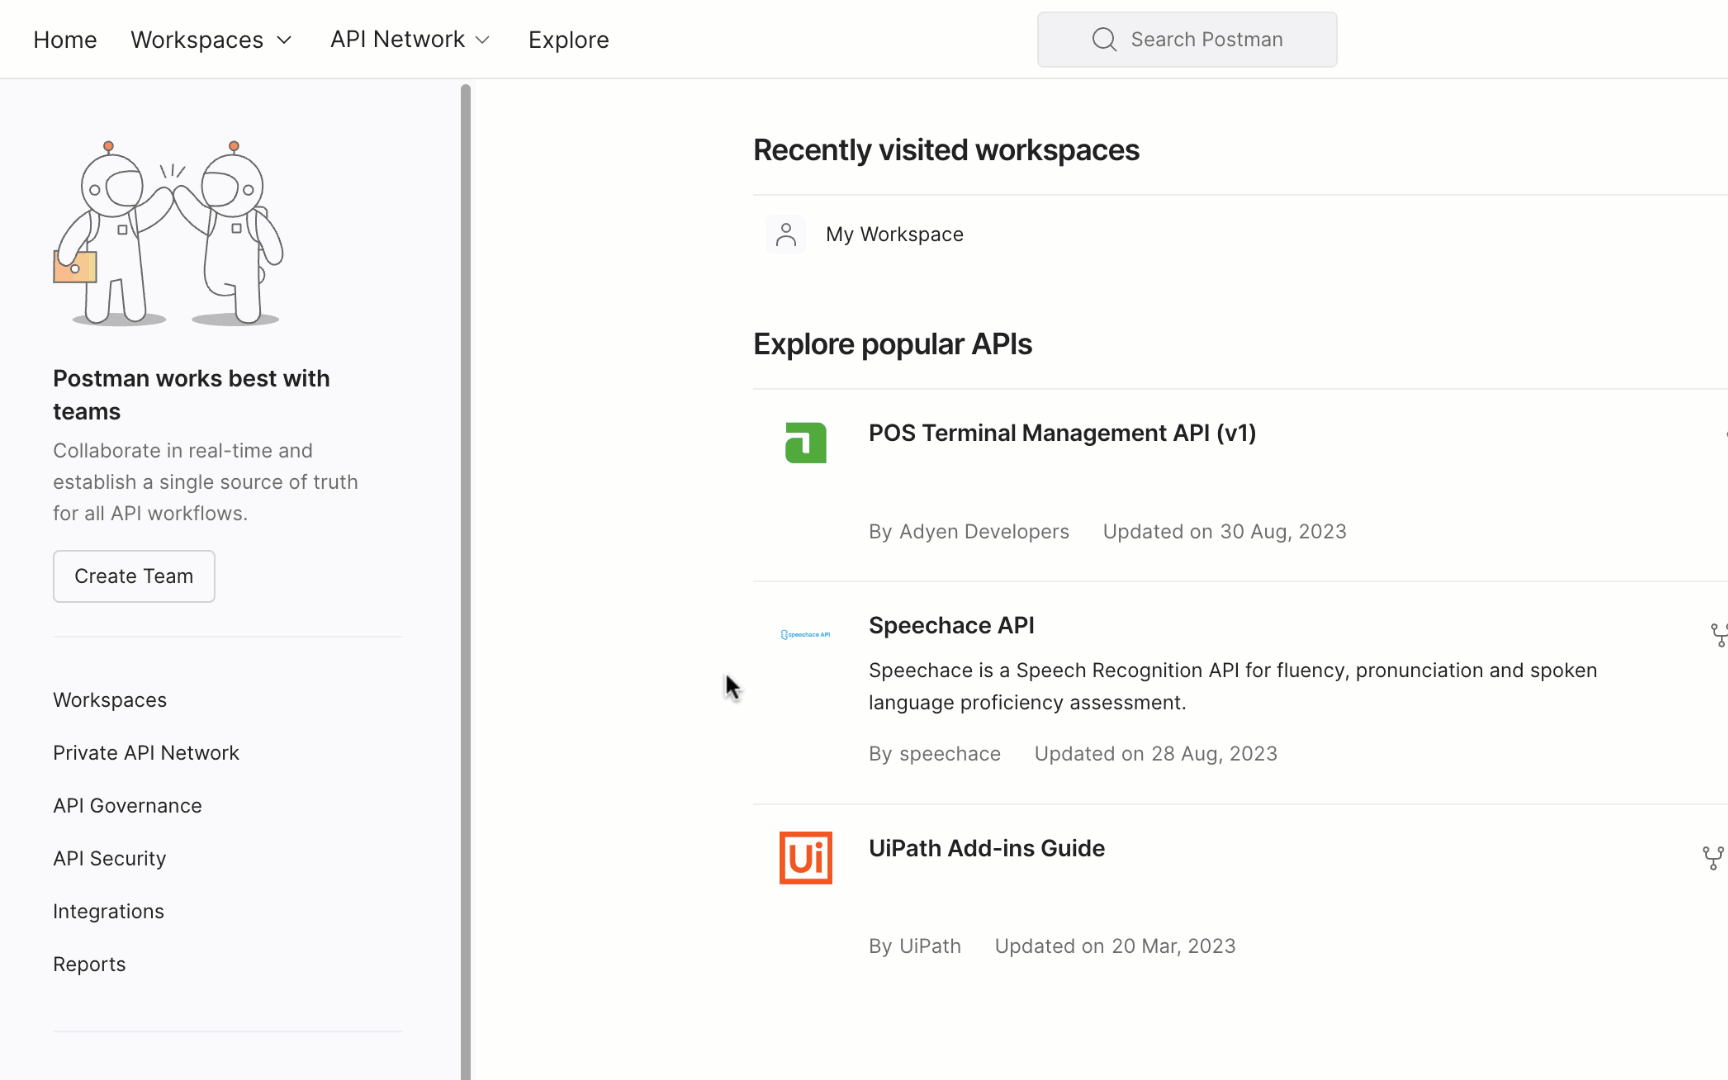The height and width of the screenshot is (1080, 1728).
Task: Go to the Home tab
Action: 65,40
